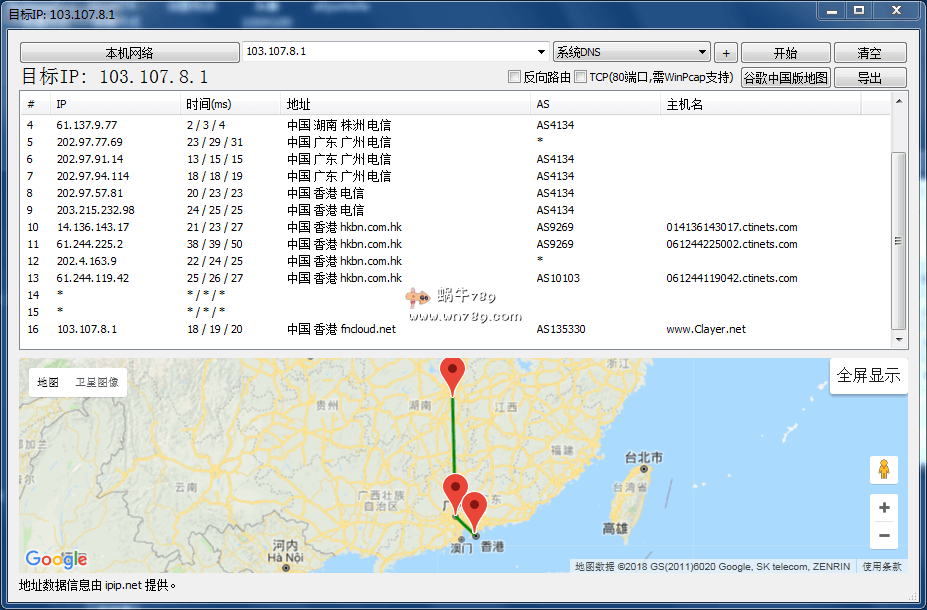Zoom in the map with plus icon
Image resolution: width=927 pixels, height=610 pixels.
[884, 508]
